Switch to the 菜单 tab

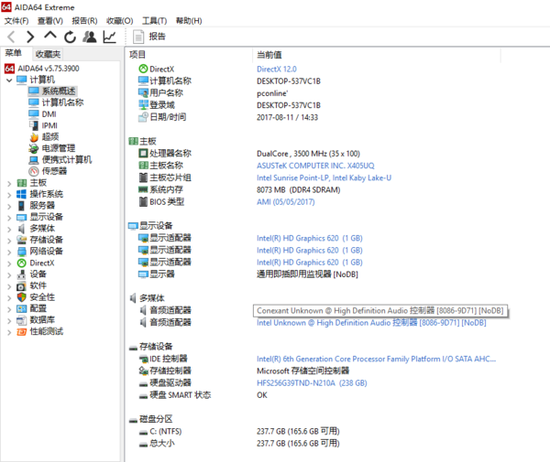[13, 53]
